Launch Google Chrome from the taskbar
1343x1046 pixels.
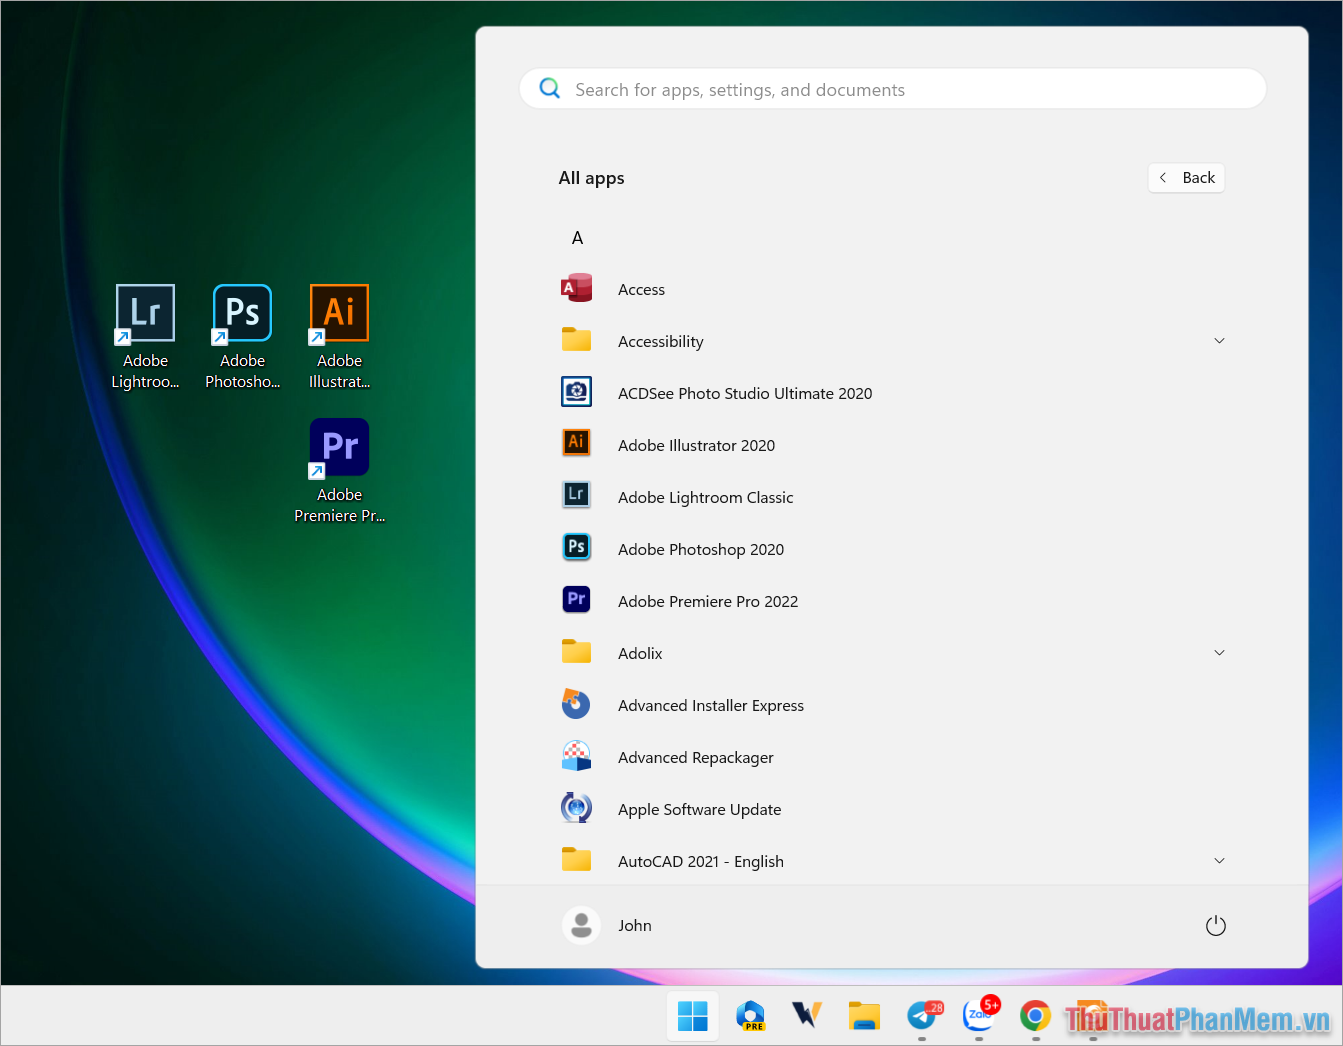pos(1035,1015)
